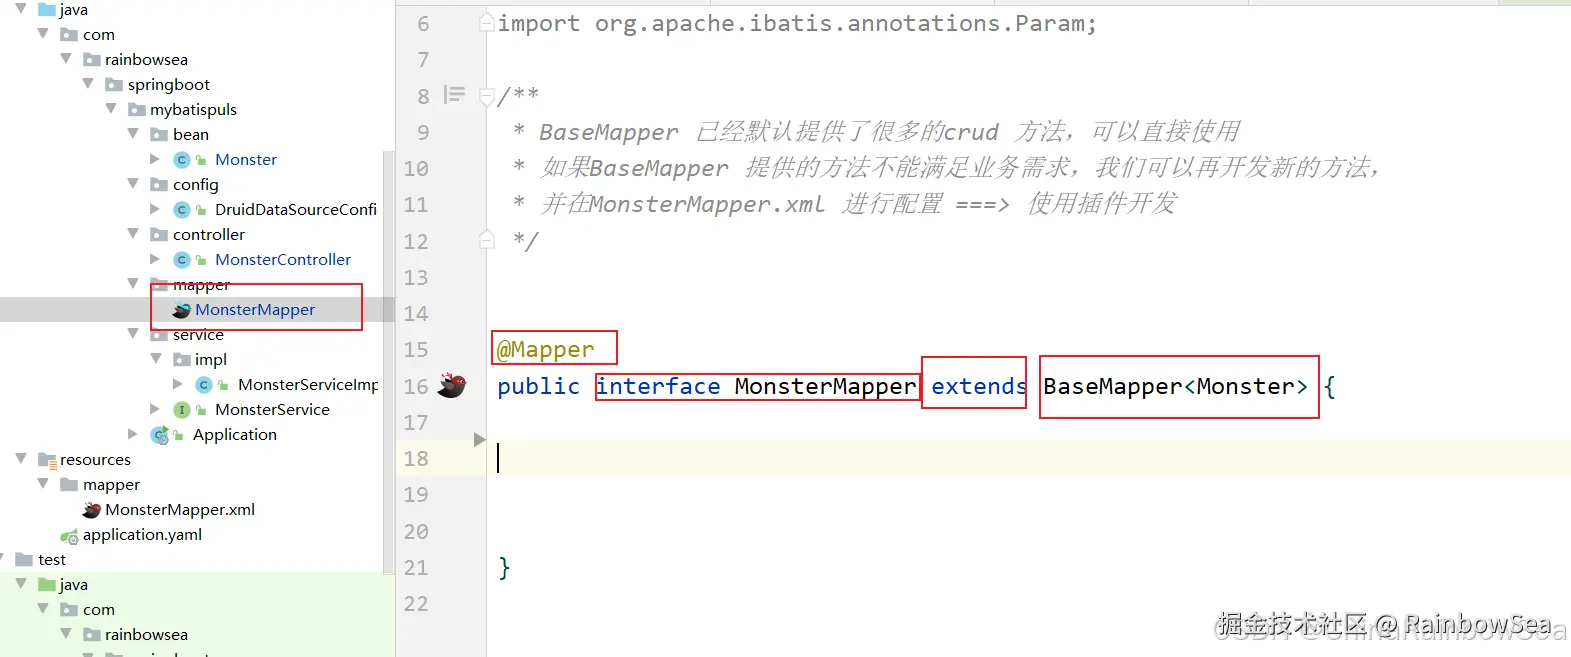The image size is (1571, 657).
Task: Click the DruidDataSourceConfig class icon
Action: pos(181,210)
